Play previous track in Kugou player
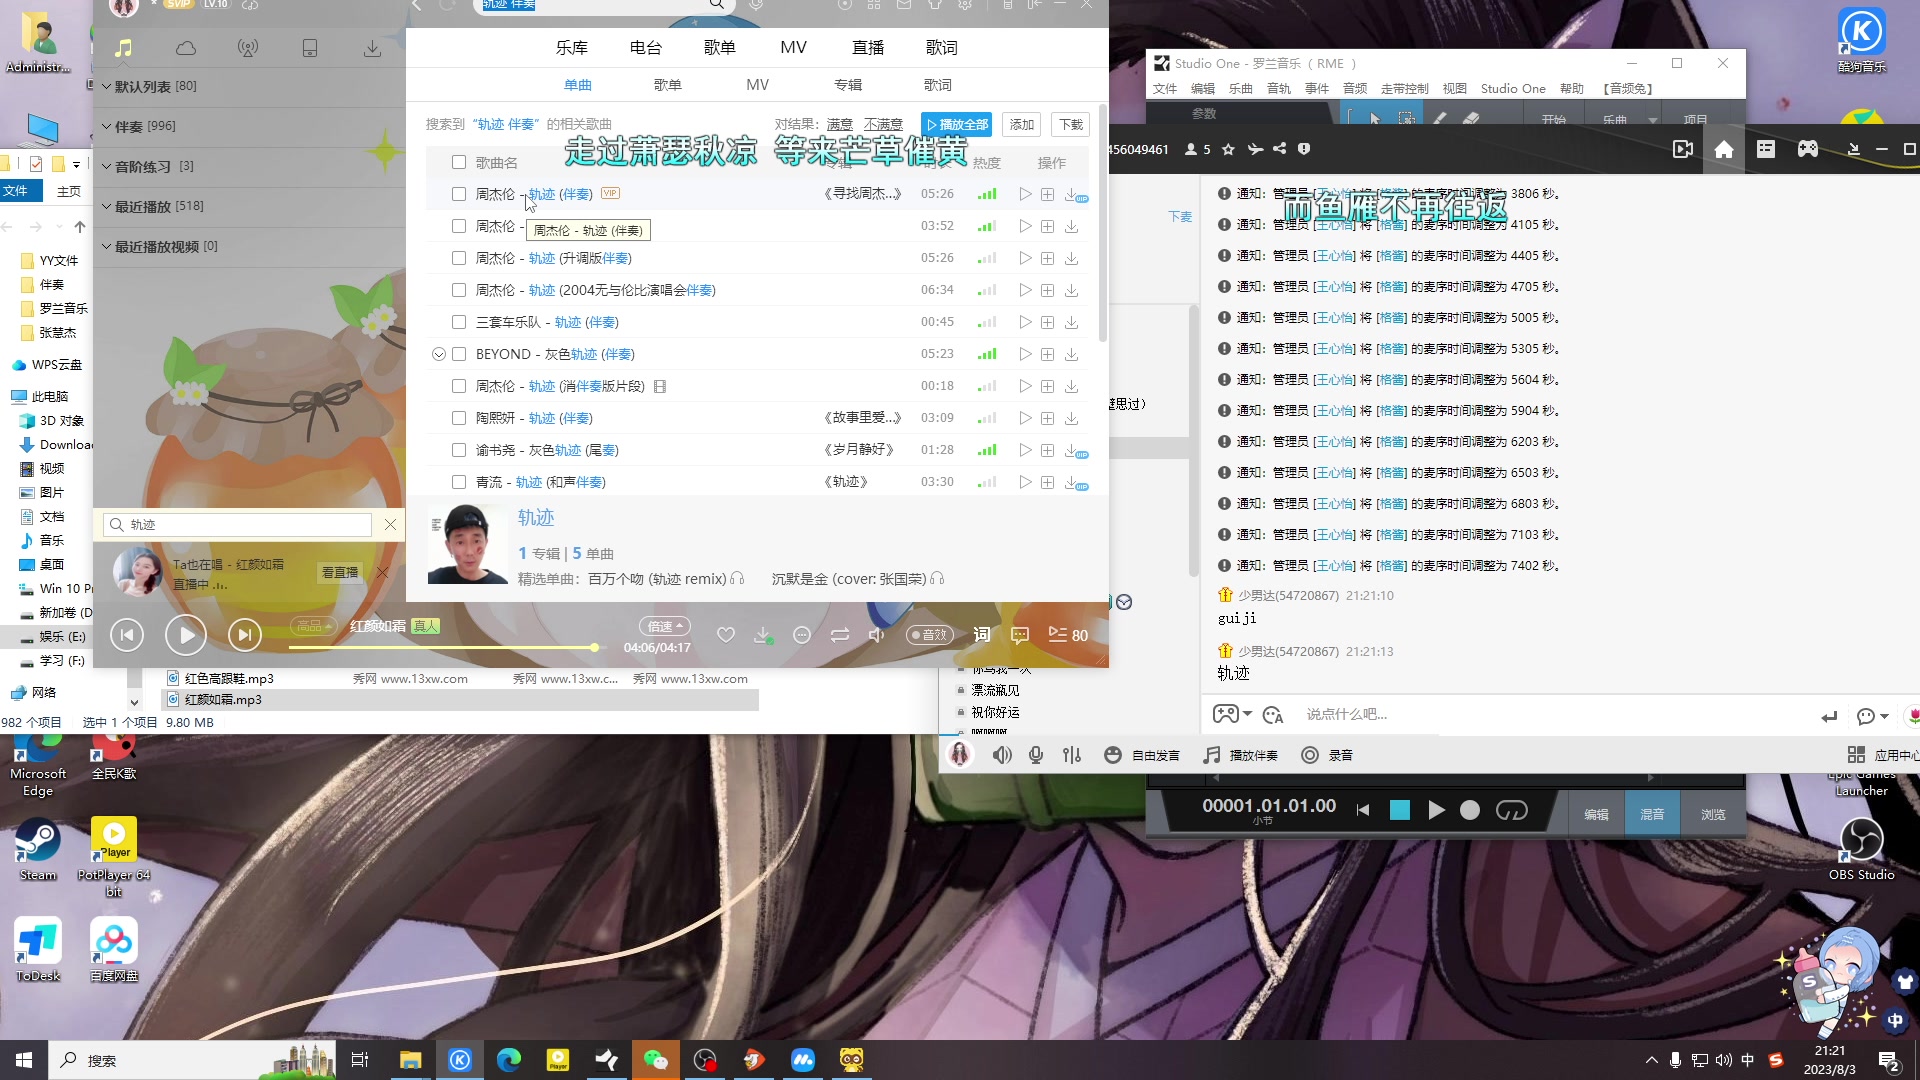The image size is (1920, 1080). tap(127, 635)
